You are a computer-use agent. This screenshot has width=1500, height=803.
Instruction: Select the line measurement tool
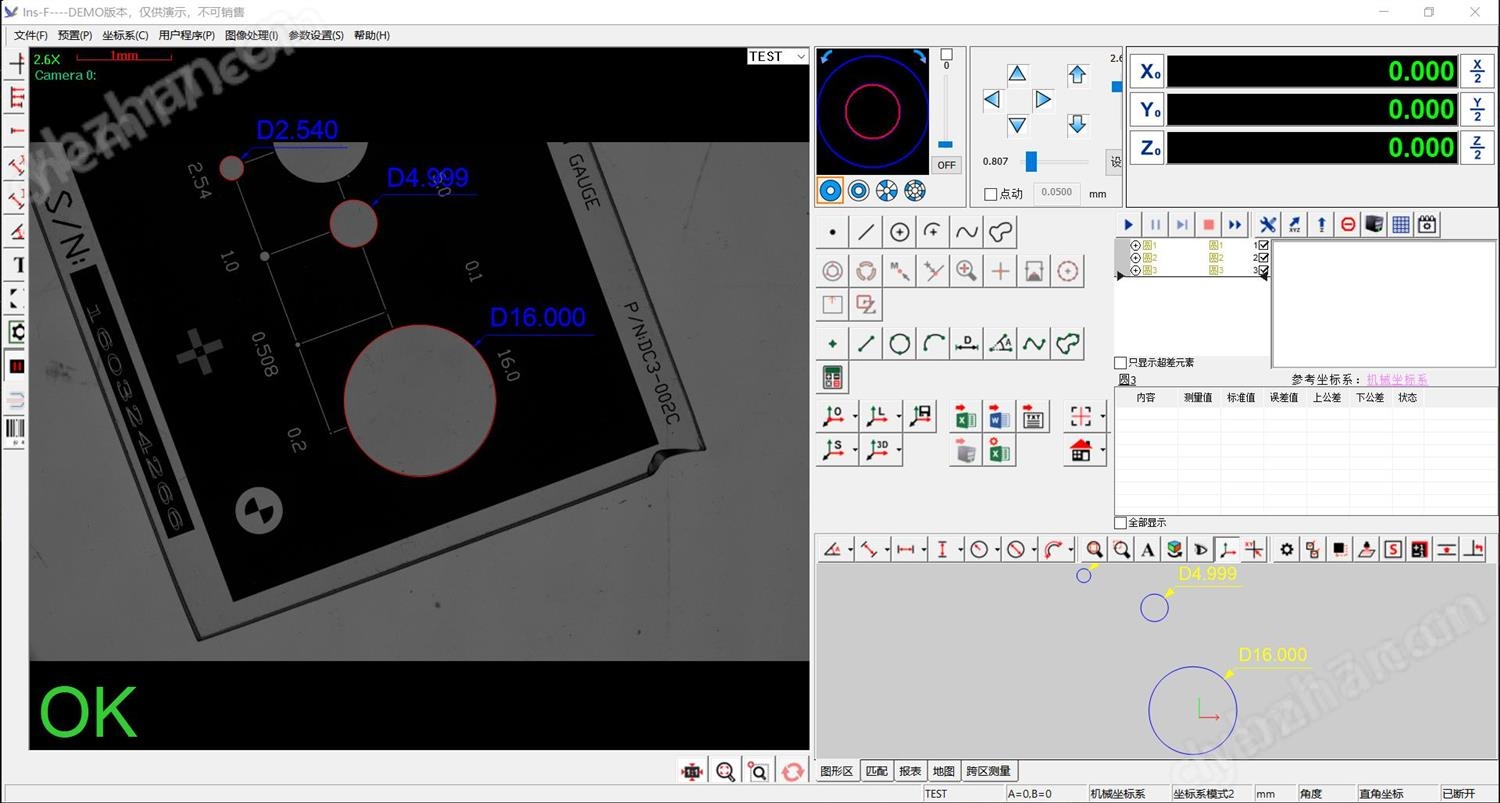point(866,232)
